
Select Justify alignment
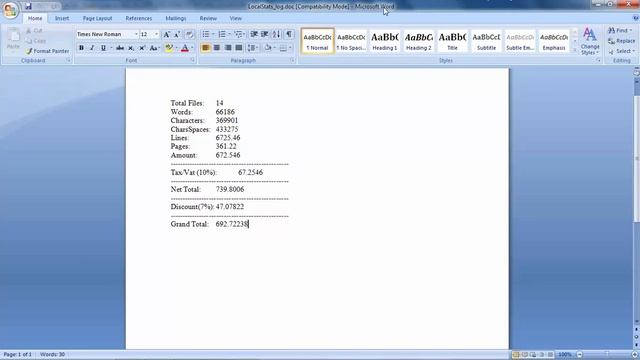click(239, 48)
